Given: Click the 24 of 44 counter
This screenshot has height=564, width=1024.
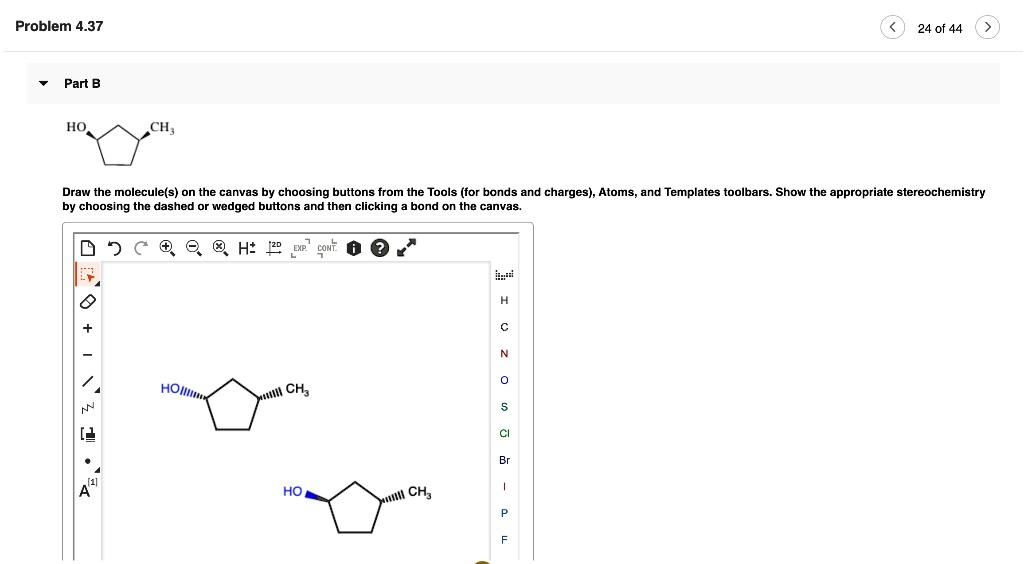Looking at the screenshot, I should point(940,28).
